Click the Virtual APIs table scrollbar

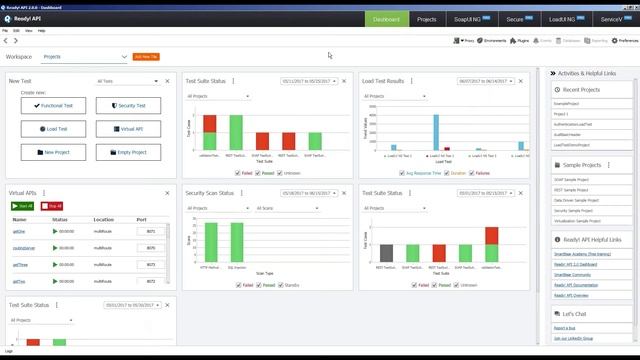point(168,253)
